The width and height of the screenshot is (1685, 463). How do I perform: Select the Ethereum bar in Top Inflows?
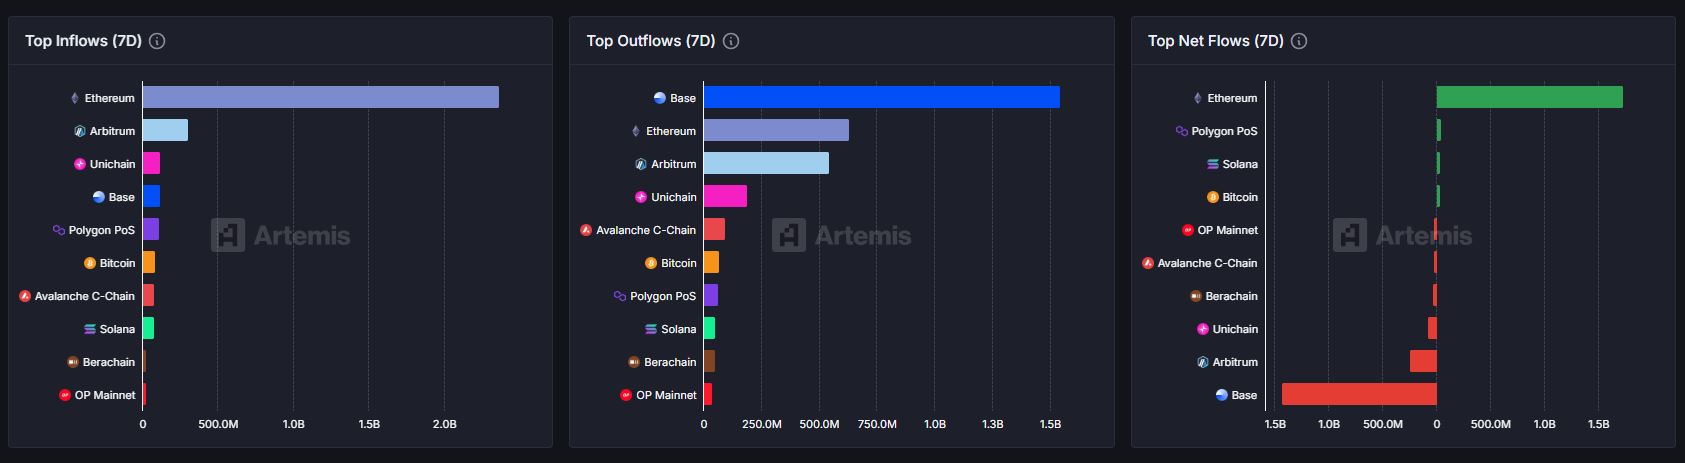[x=321, y=97]
